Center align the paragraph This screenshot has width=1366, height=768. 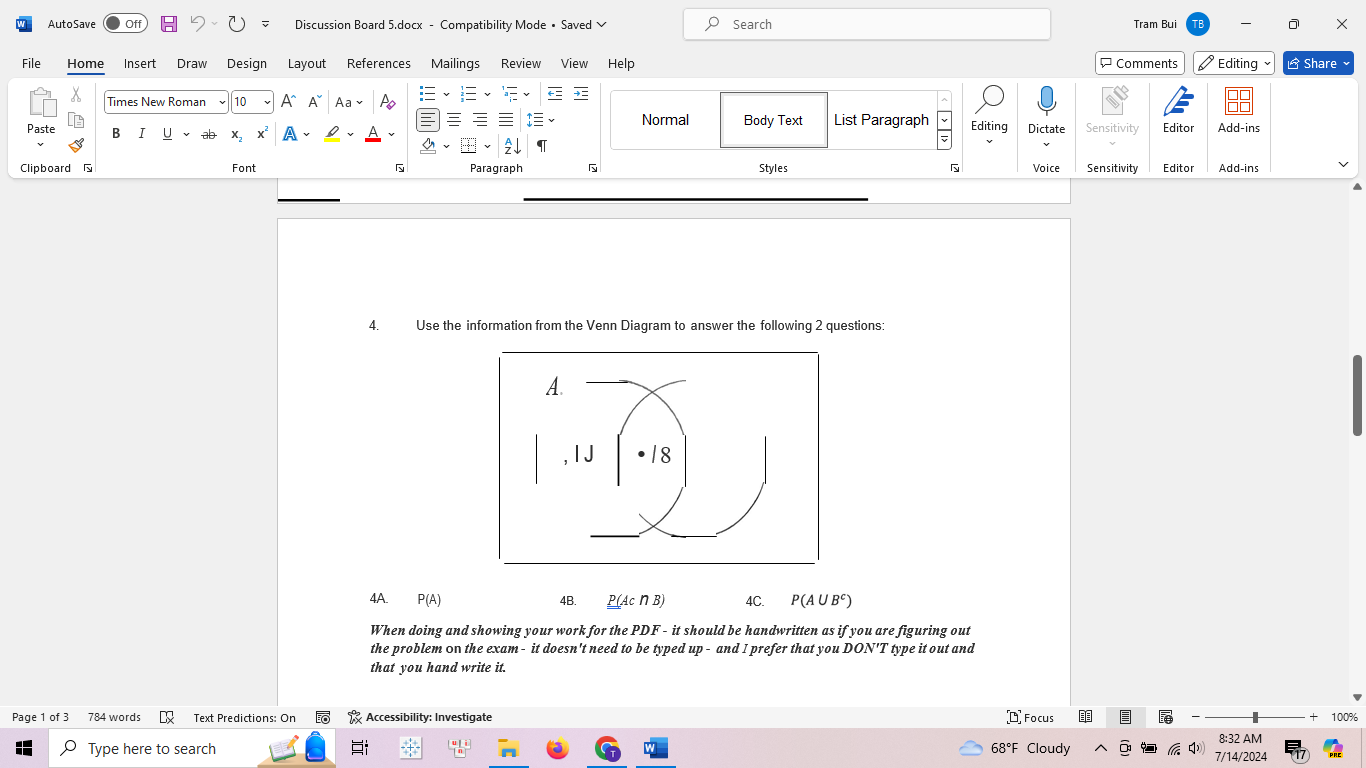[x=454, y=120]
